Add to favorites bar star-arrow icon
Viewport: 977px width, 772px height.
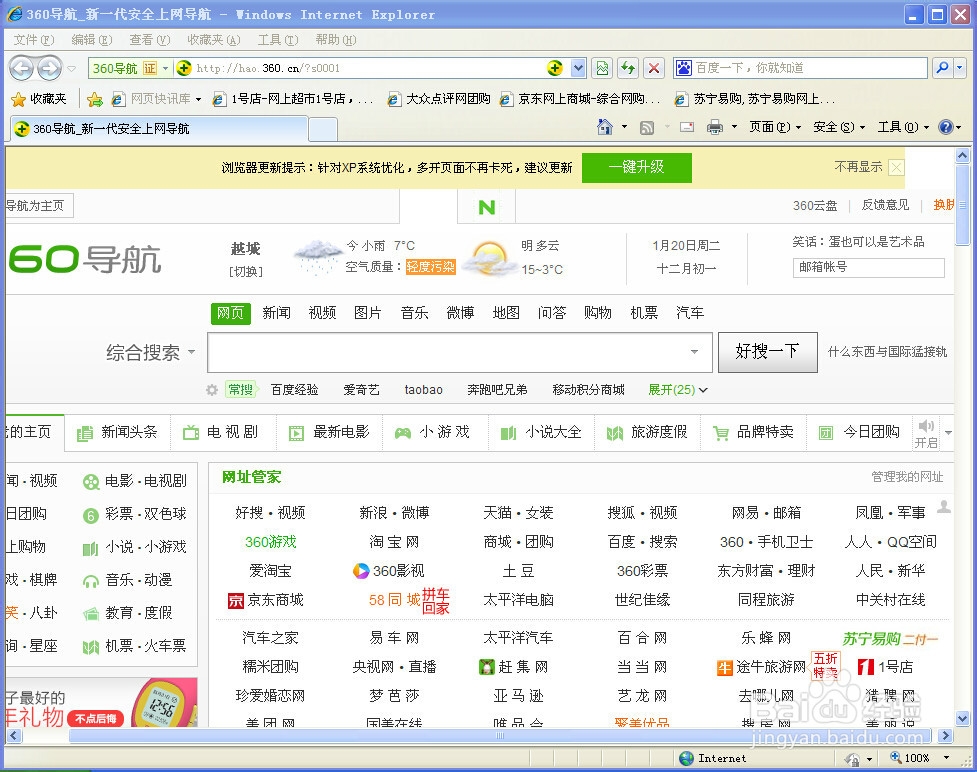coord(95,99)
